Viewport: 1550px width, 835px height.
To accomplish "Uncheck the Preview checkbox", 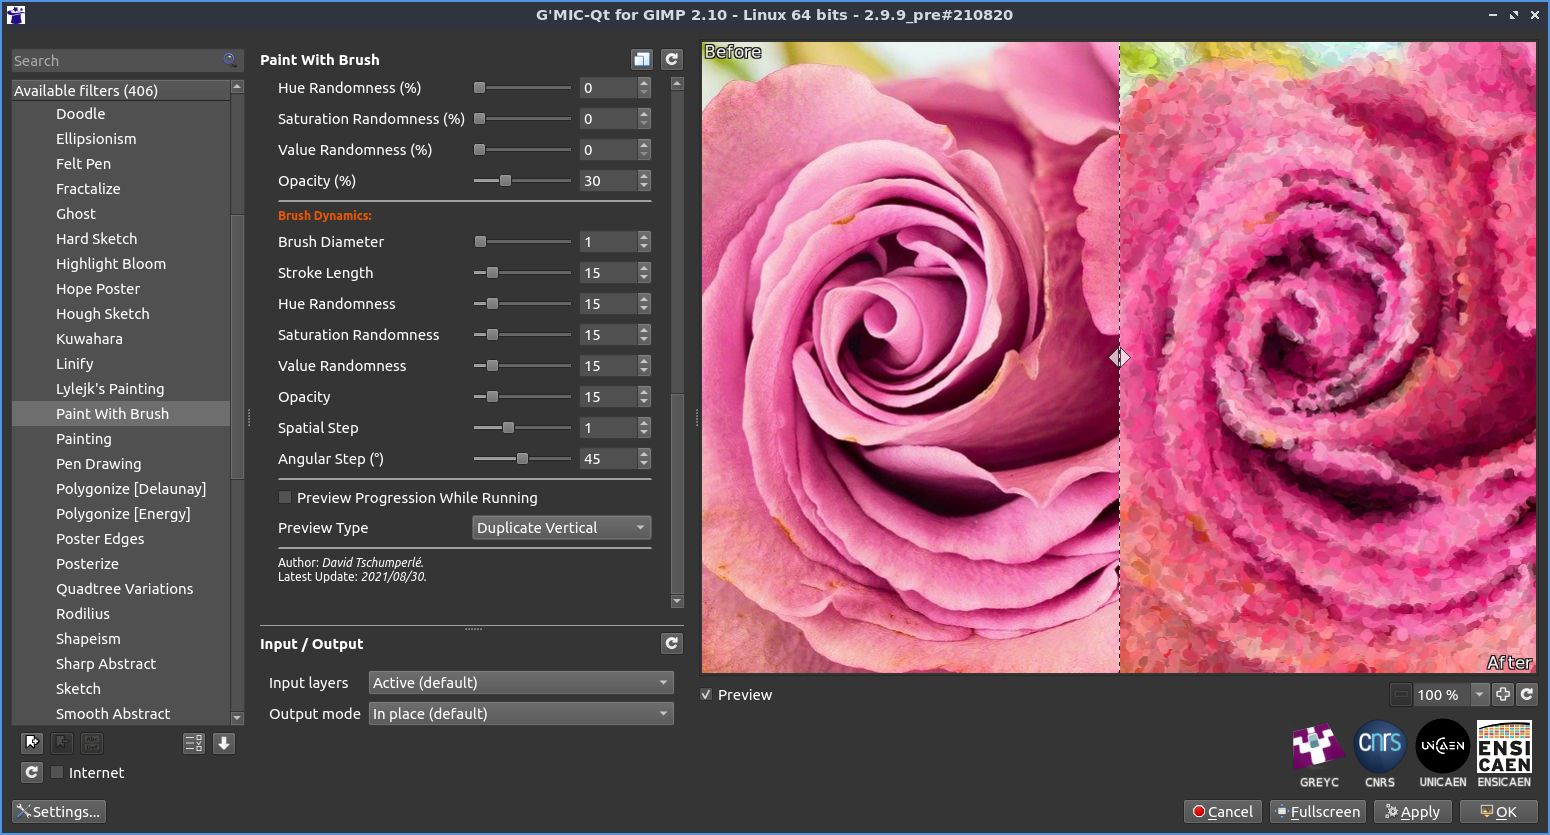I will click(x=707, y=695).
